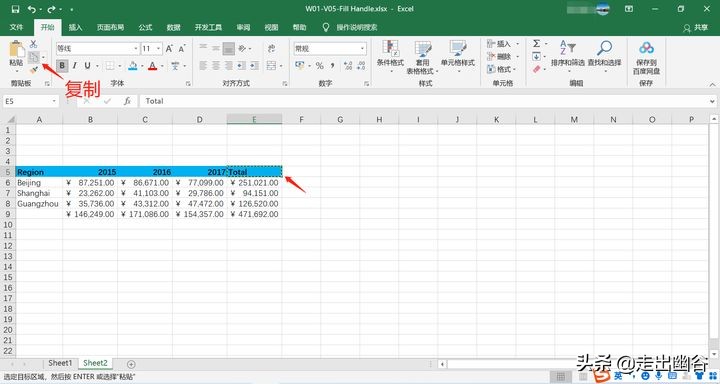720x384 pixels.
Task: Collapse the ribbon with the chevron
Action: pyautogui.click(x=712, y=85)
